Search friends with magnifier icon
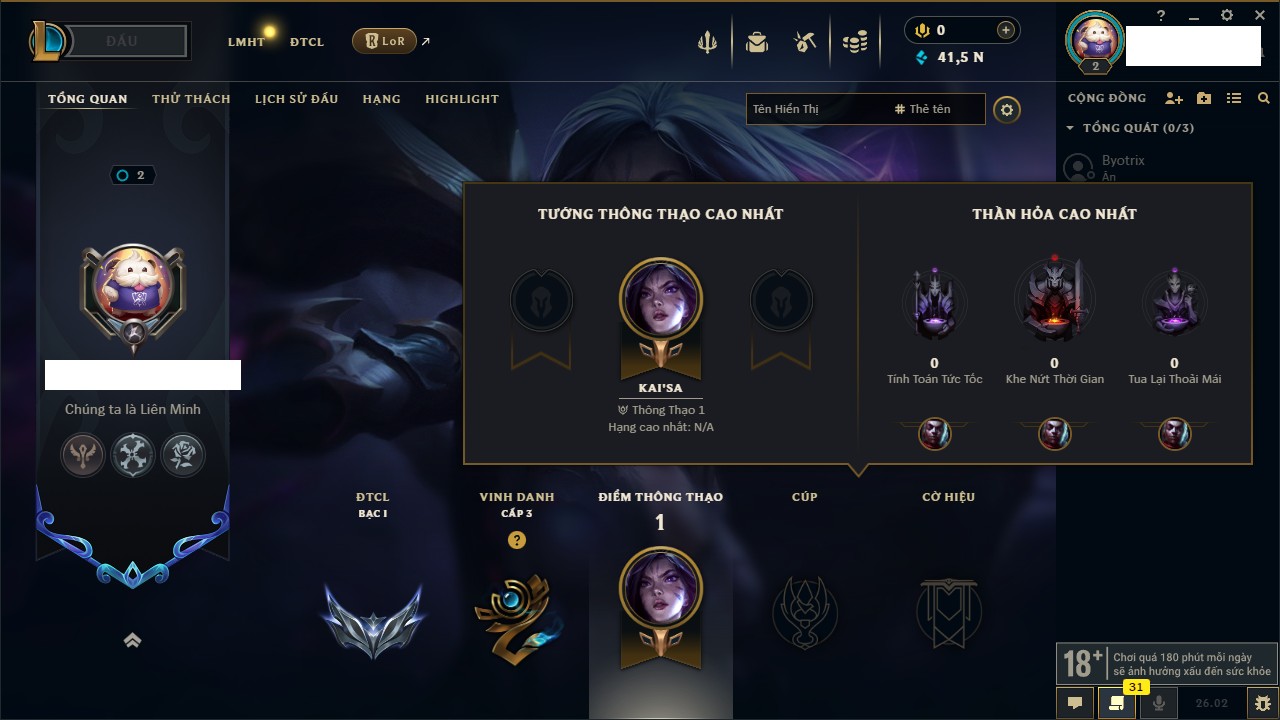Image resolution: width=1280 pixels, height=720 pixels. point(1264,98)
